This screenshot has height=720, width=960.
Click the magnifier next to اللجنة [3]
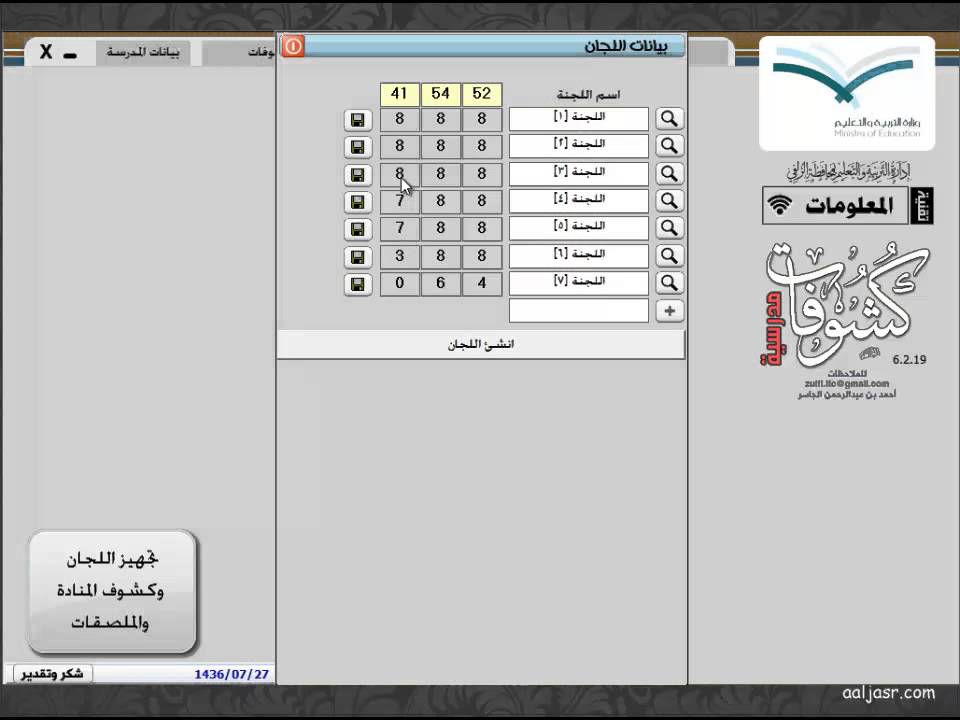pos(669,174)
